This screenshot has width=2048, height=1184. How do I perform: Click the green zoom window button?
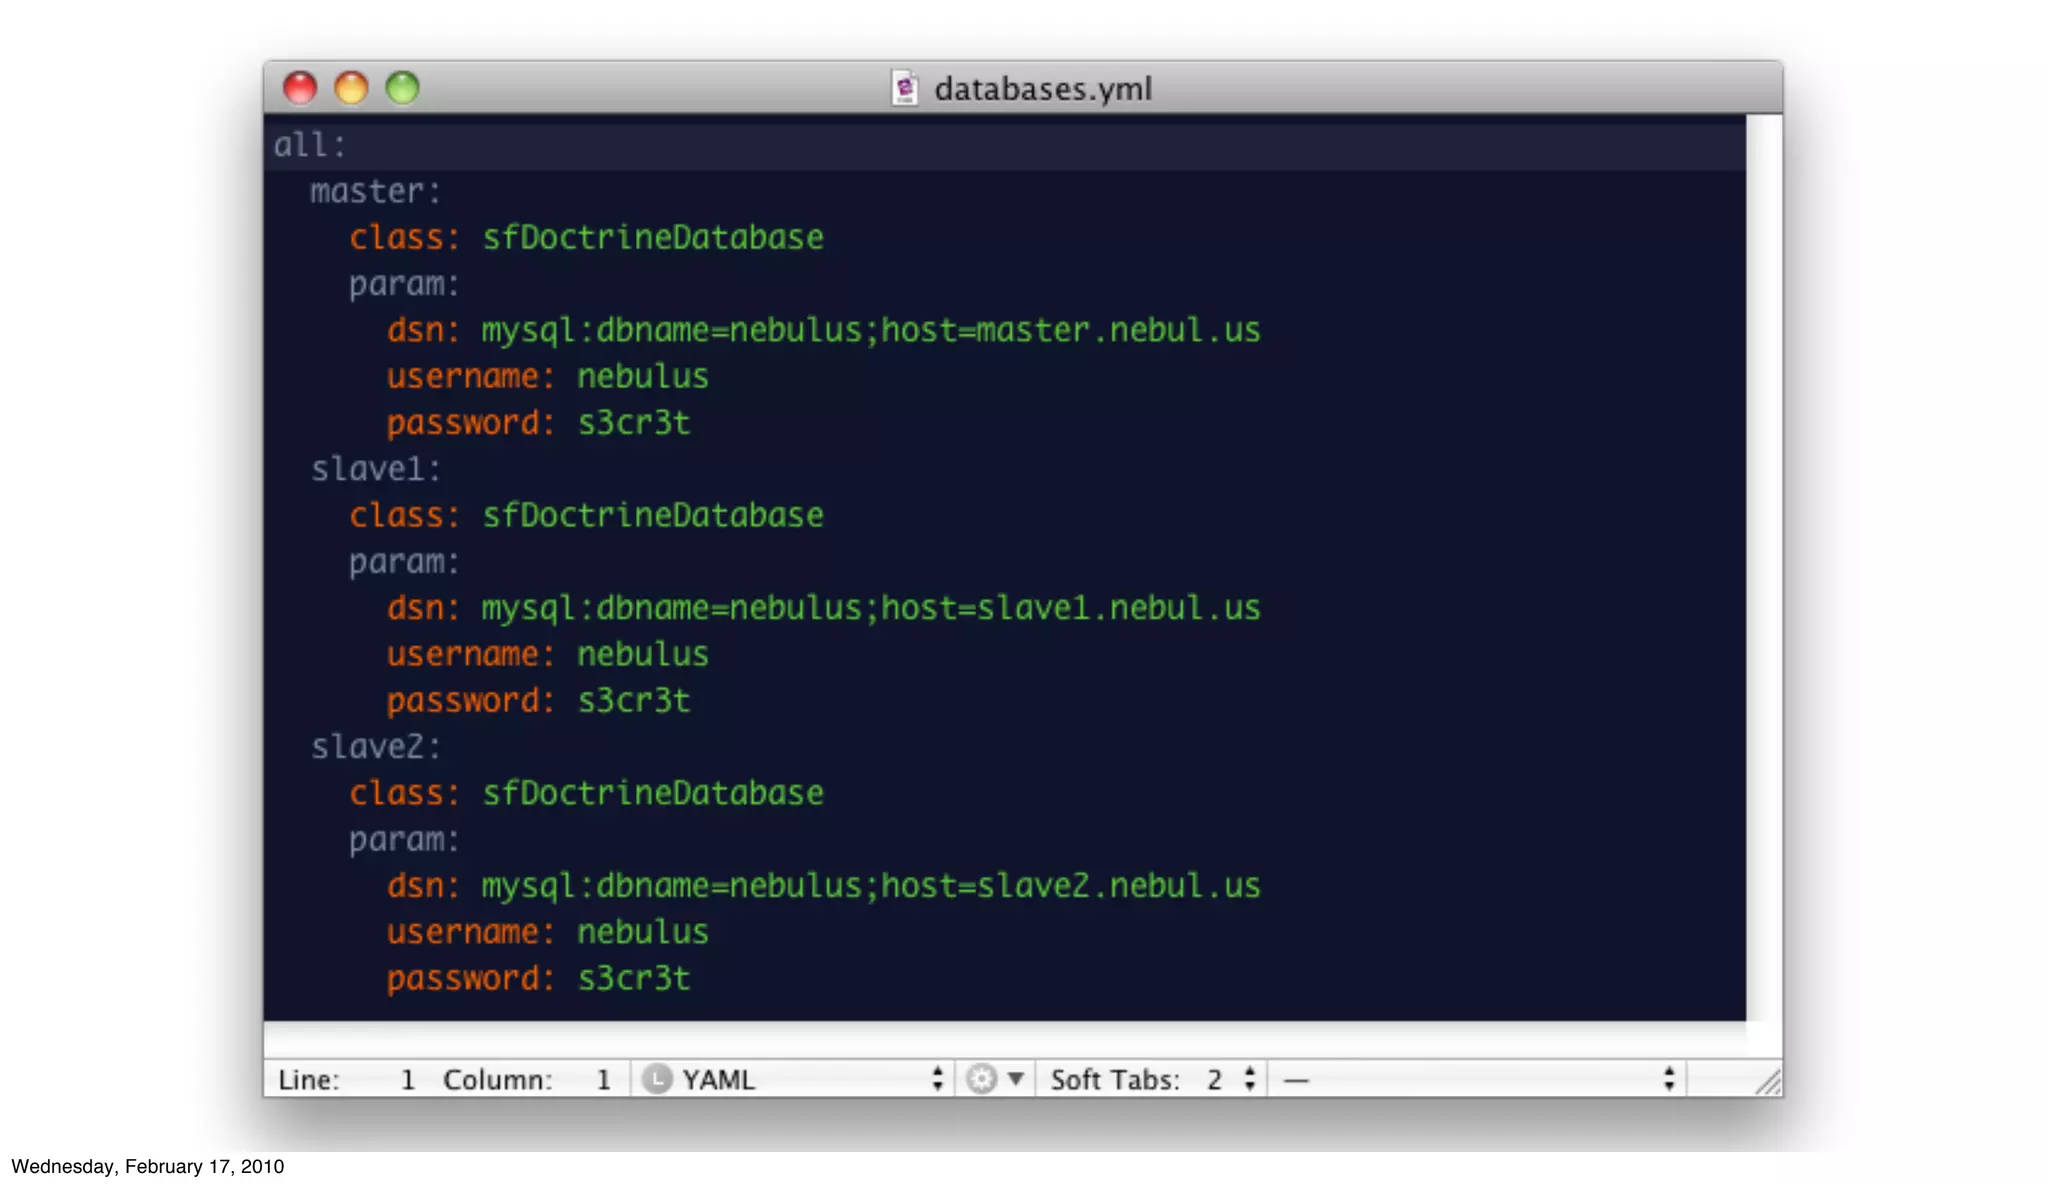(403, 88)
